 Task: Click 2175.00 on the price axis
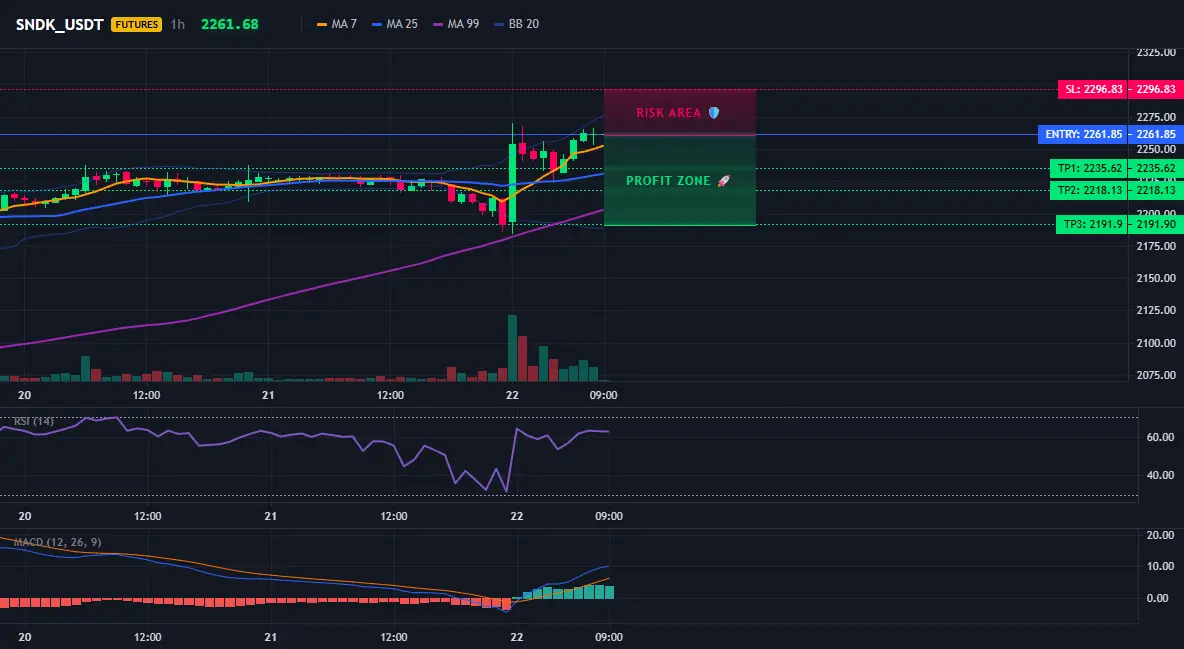pyautogui.click(x=1156, y=246)
